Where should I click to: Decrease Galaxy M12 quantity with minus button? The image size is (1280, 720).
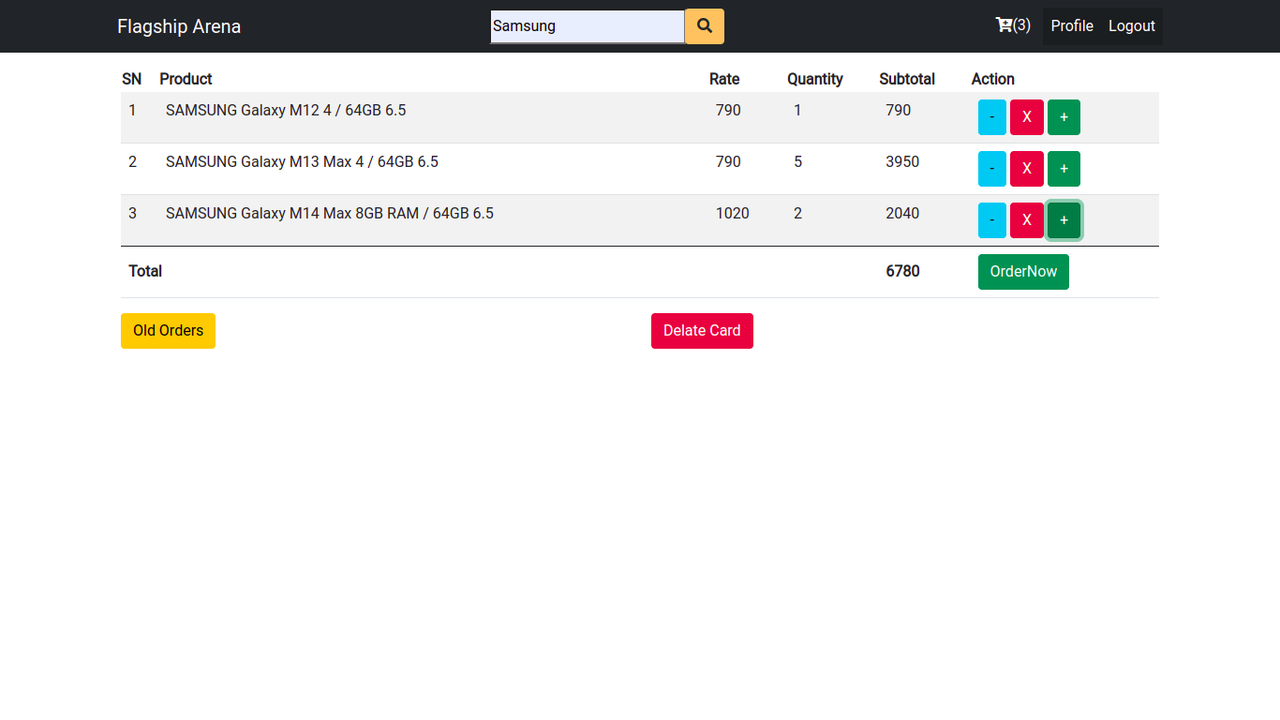pos(991,117)
